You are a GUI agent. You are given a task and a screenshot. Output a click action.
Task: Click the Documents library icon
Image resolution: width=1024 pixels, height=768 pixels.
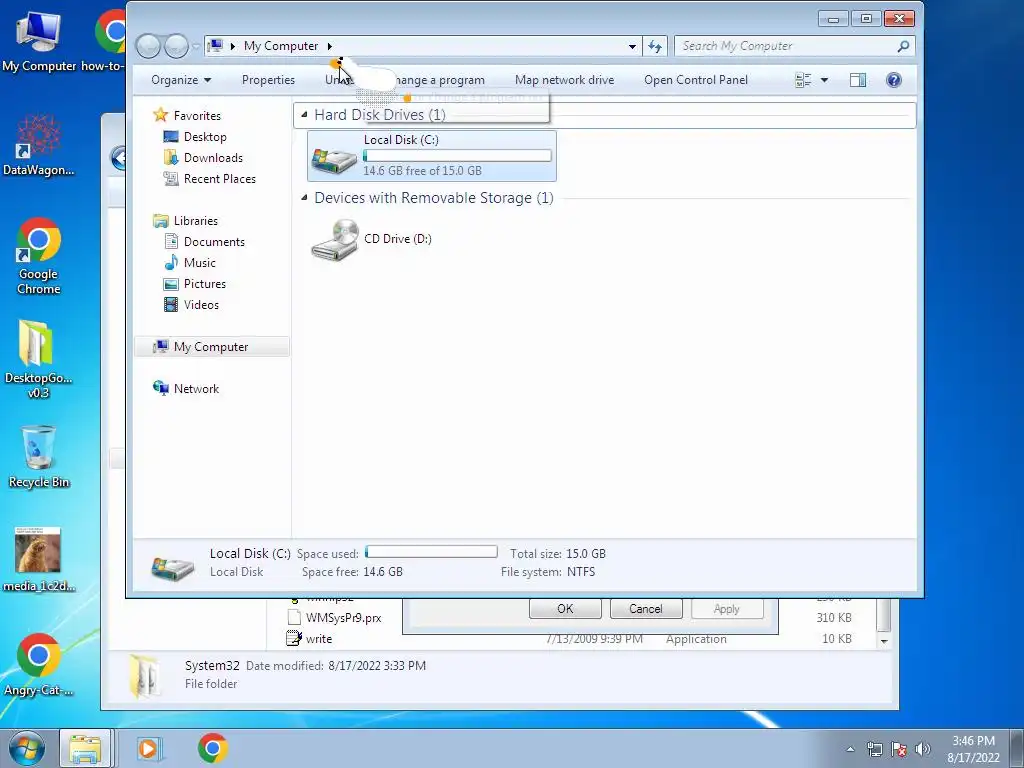[x=171, y=242]
